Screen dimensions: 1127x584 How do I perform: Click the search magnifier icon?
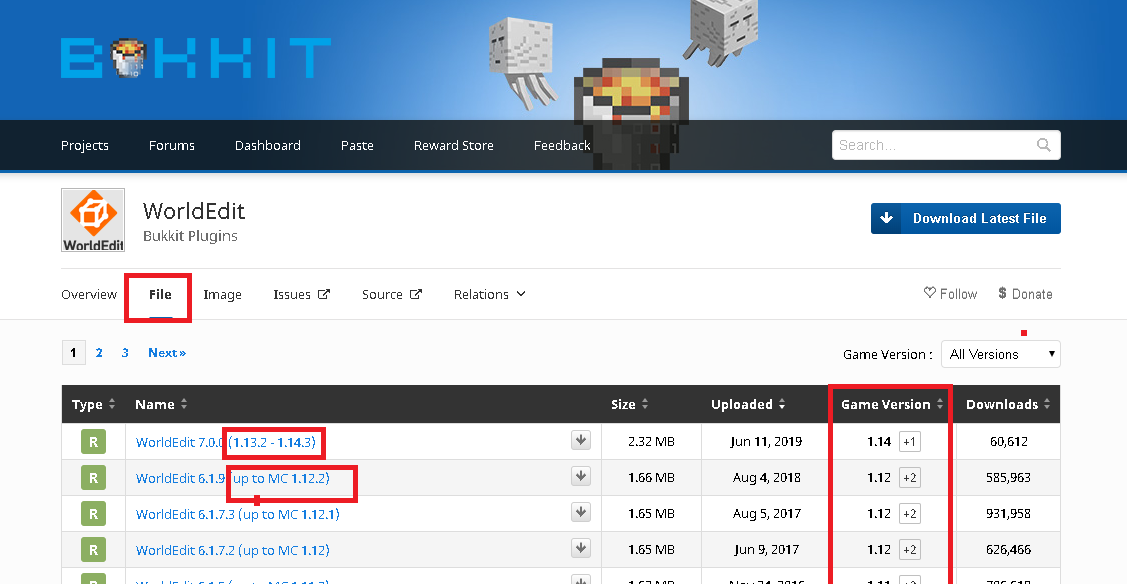click(1044, 145)
